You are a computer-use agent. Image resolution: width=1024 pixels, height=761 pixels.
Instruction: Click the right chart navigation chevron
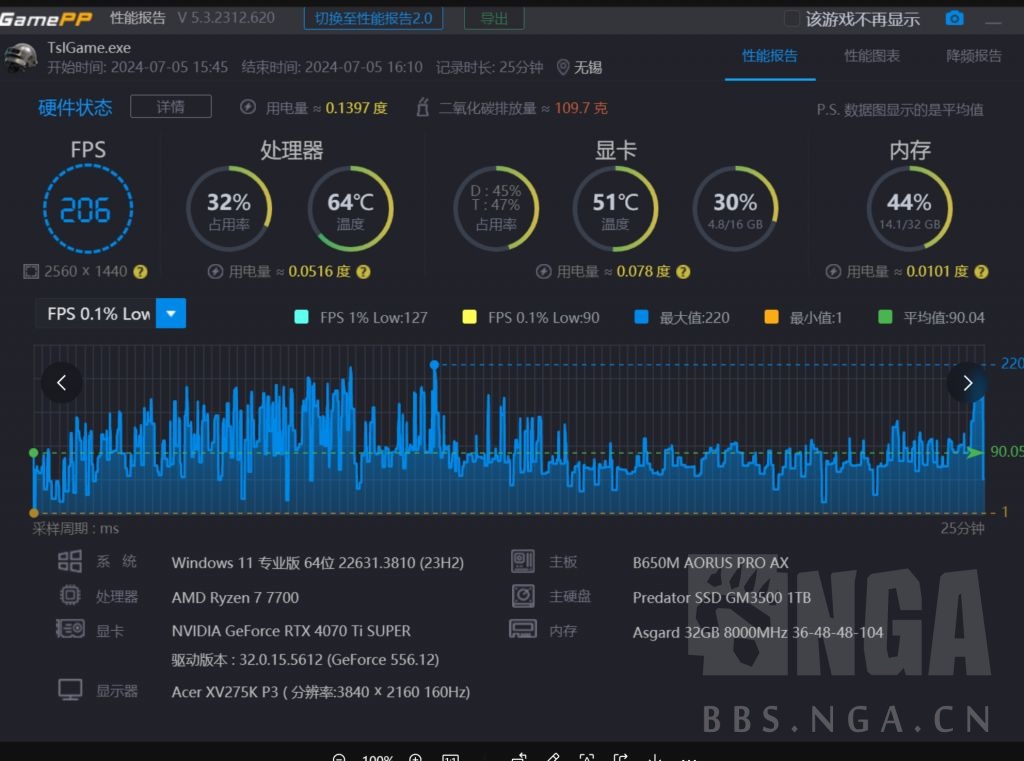click(966, 382)
